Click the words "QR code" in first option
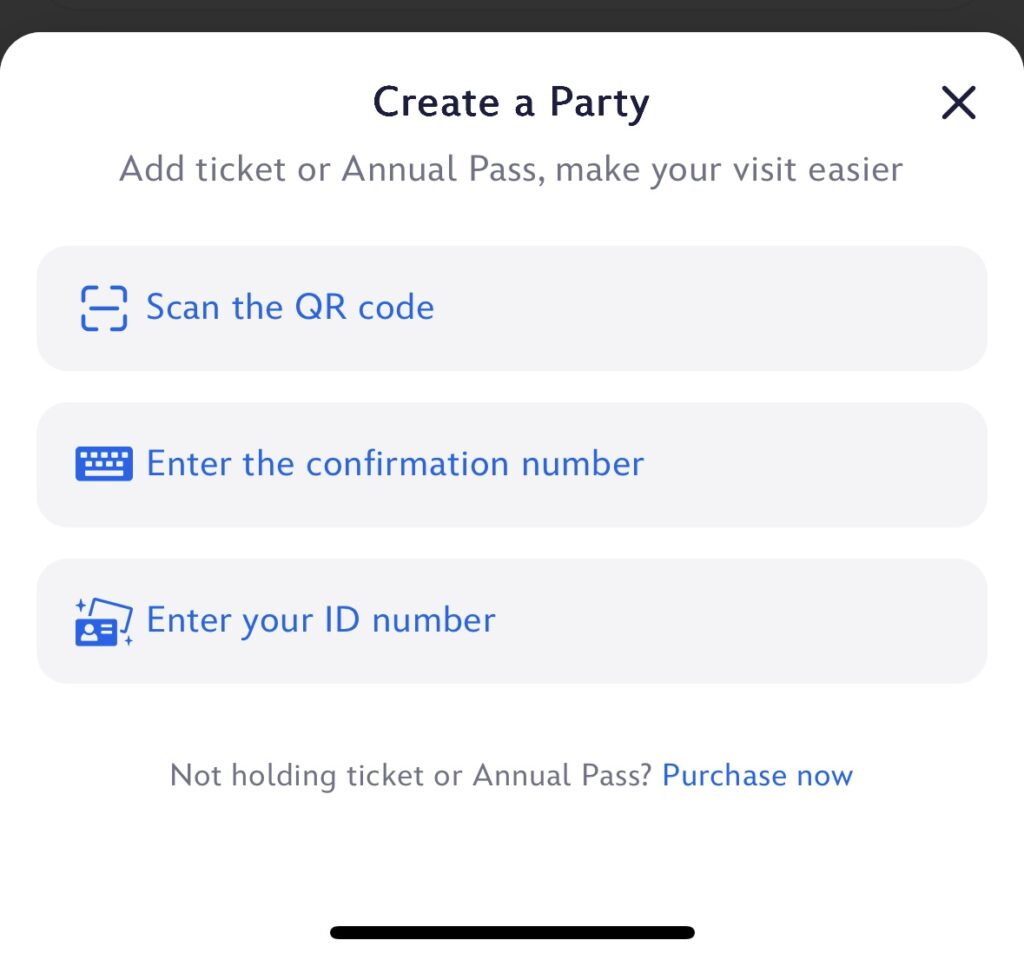 (x=364, y=307)
